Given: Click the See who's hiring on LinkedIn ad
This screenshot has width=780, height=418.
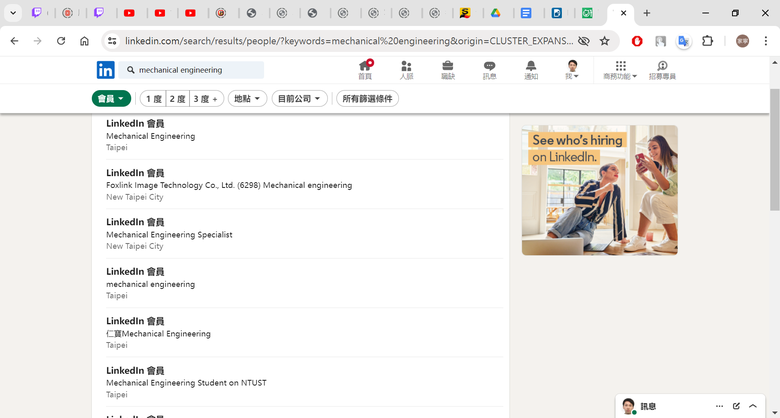Looking at the screenshot, I should point(599,190).
